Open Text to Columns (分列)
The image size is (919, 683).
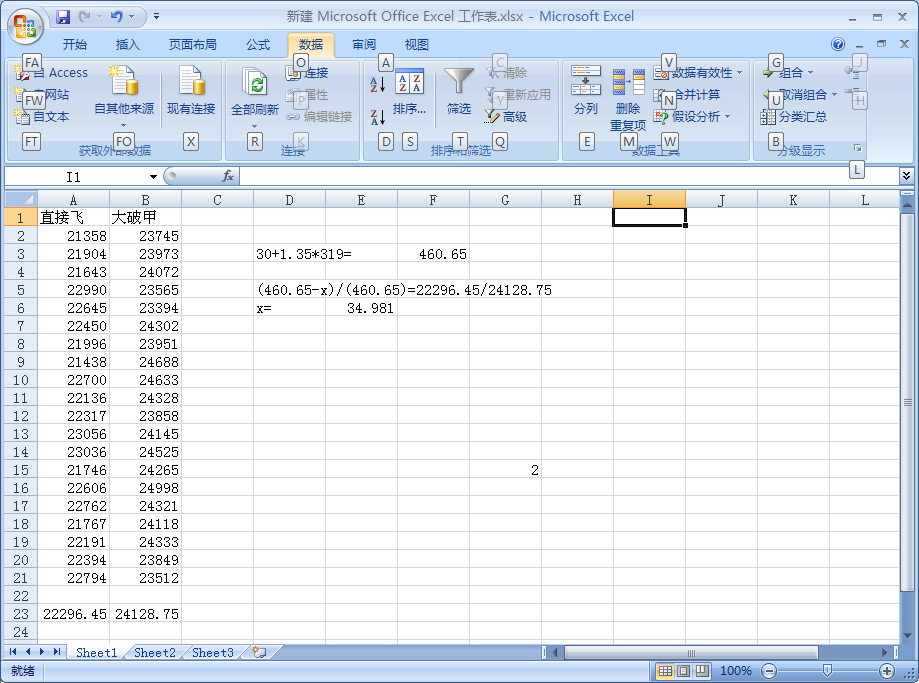(586, 90)
